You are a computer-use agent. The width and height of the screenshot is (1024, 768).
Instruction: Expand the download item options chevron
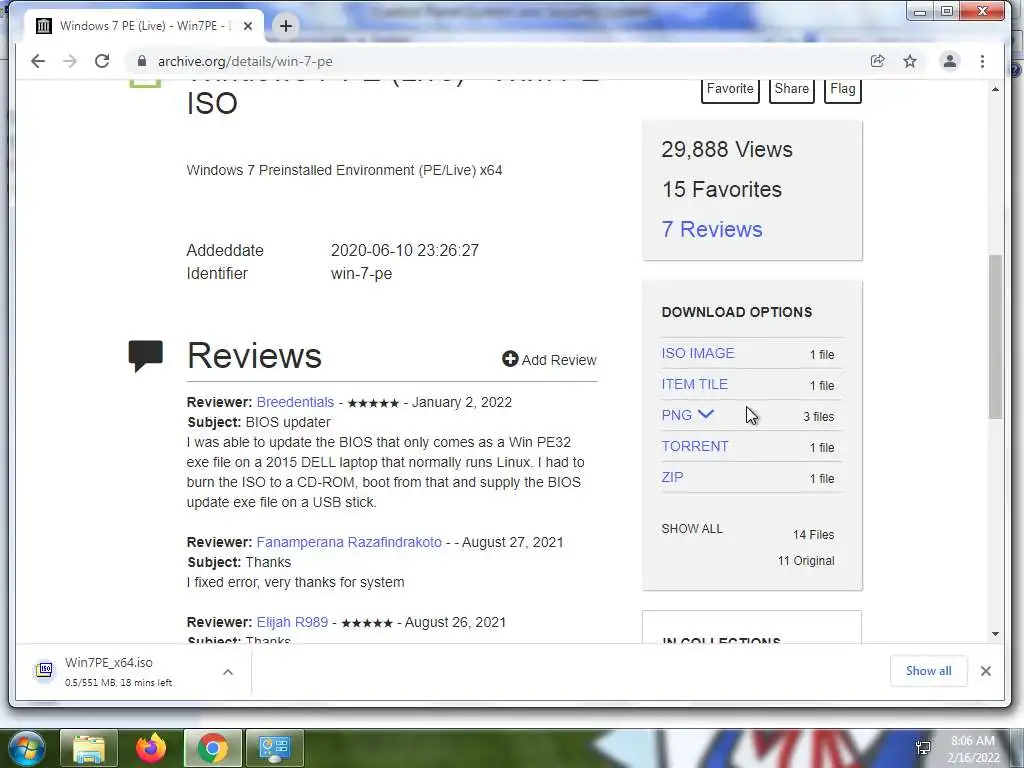(x=228, y=672)
